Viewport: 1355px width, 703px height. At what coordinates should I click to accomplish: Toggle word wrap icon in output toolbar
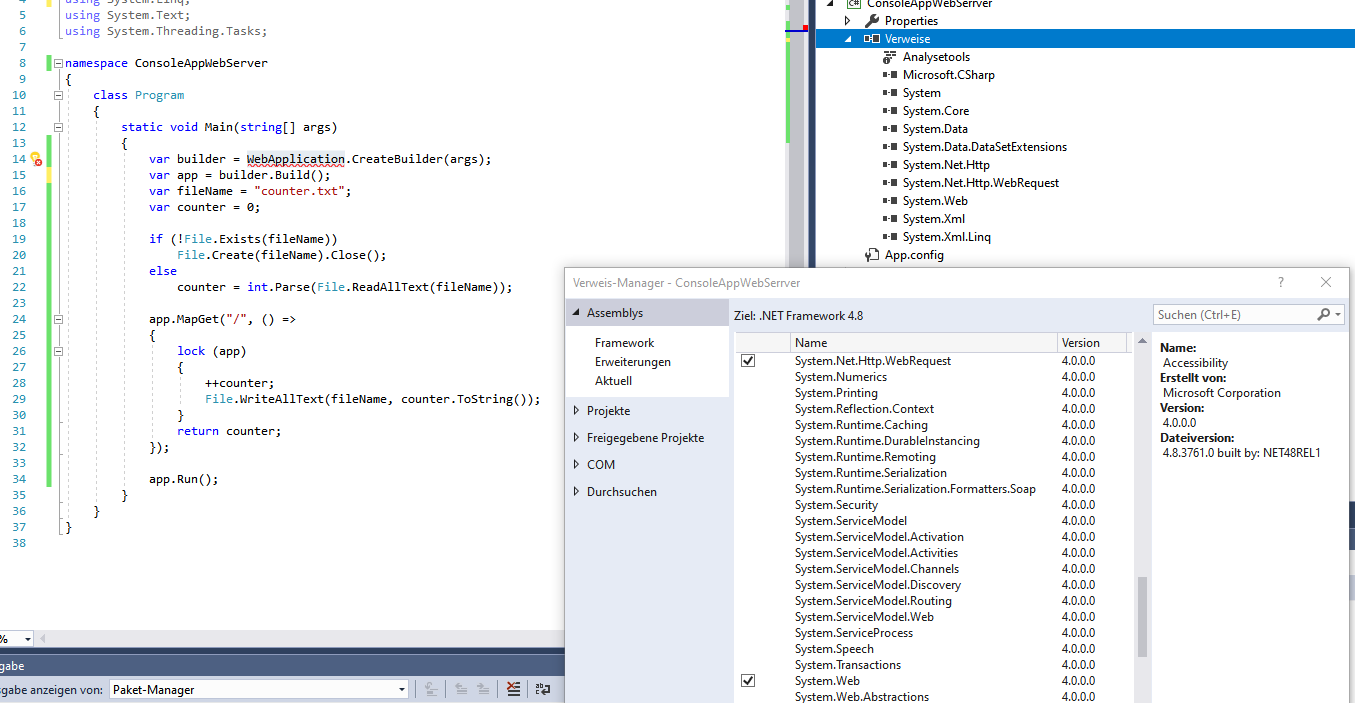tap(542, 689)
